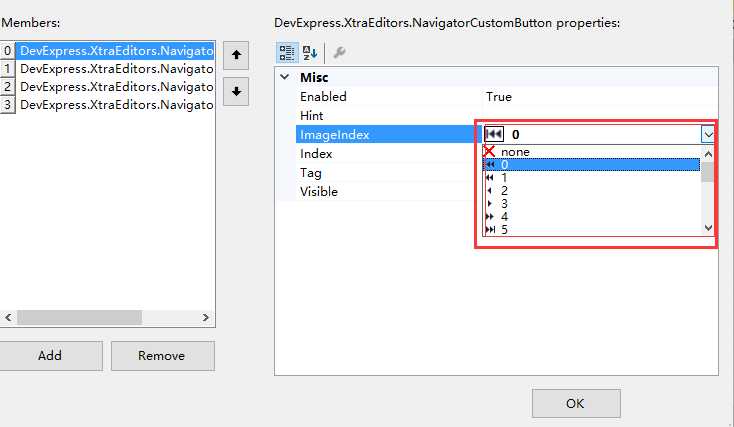This screenshot has height=427, width=734.
Task: Select member 1 in Members list
Action: pos(108,69)
